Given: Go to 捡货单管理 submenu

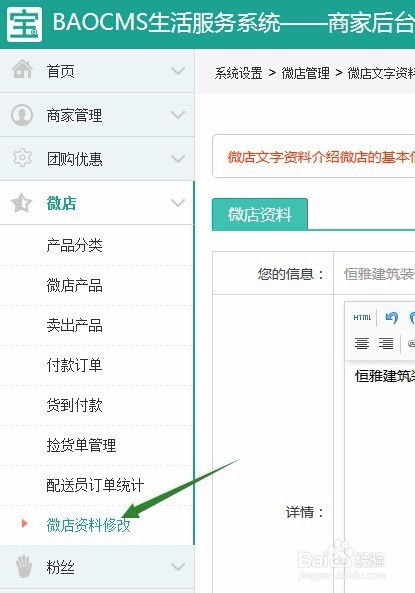Looking at the screenshot, I should click(x=81, y=446).
